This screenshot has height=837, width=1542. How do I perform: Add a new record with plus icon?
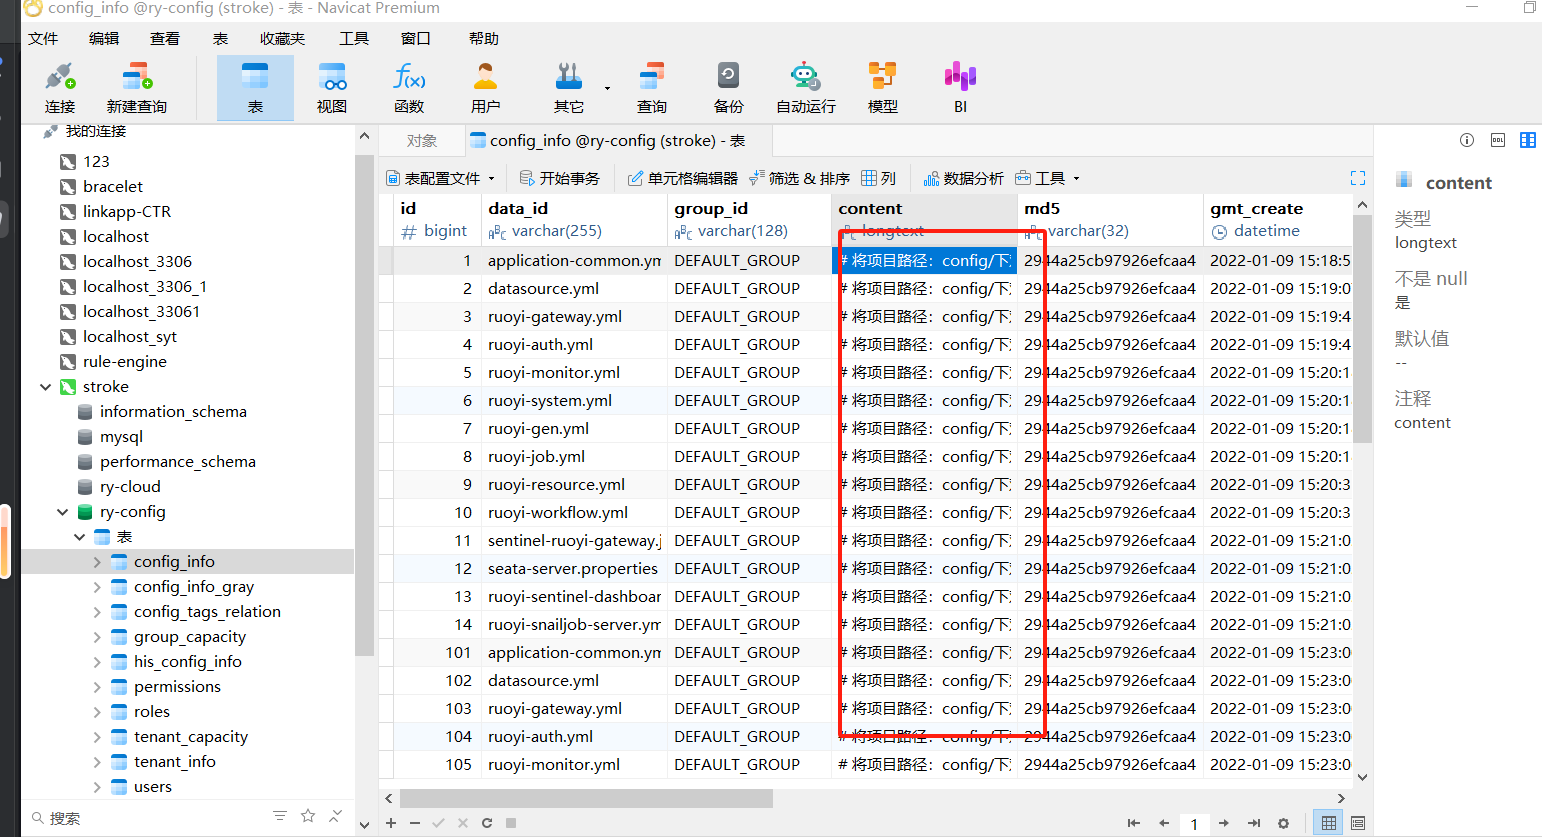[x=391, y=823]
